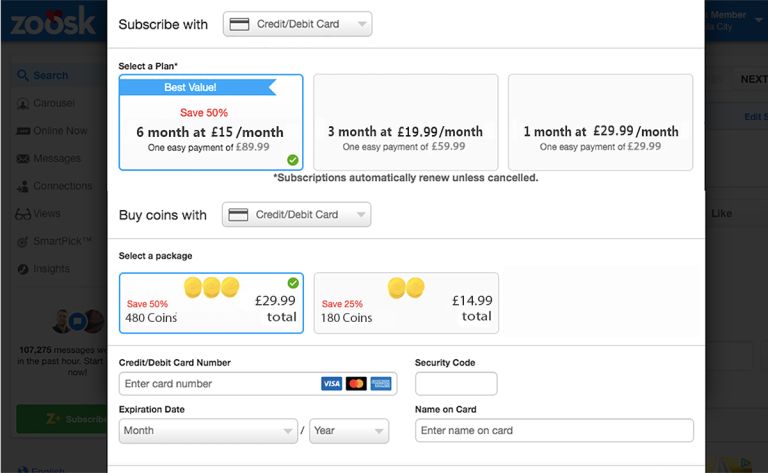Screen dimensions: 768x473
Task: Open Messages in the sidebar
Action: pyautogui.click(x=56, y=158)
